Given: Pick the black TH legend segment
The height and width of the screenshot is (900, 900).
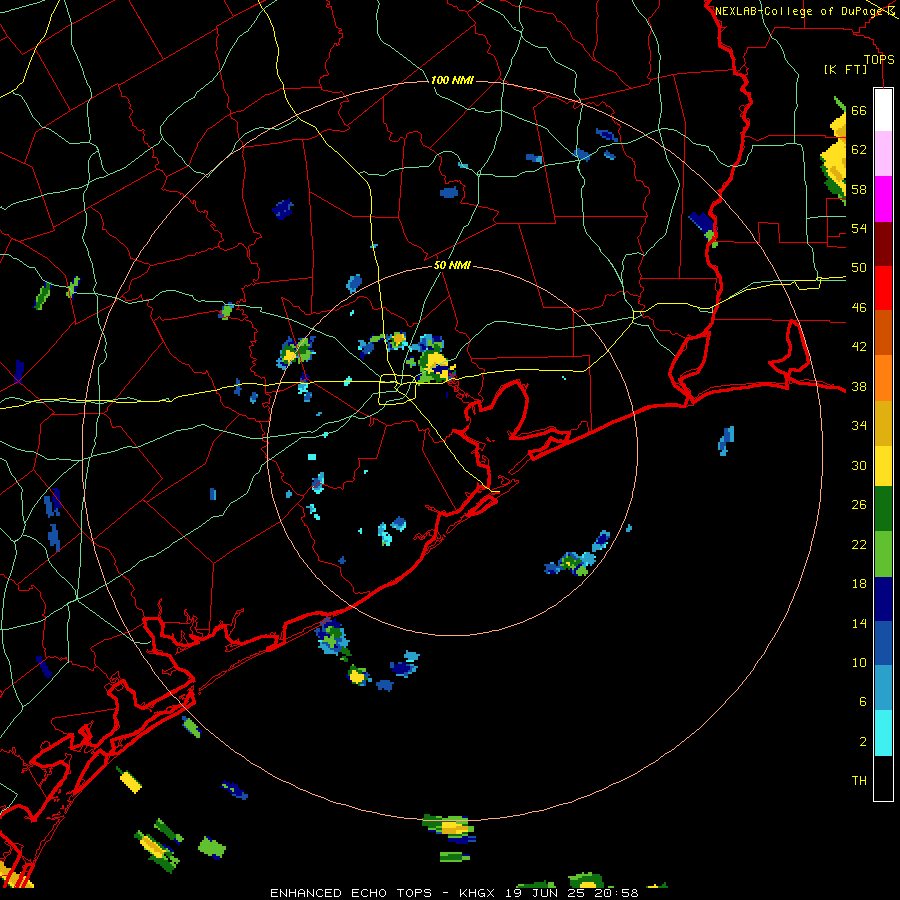Looking at the screenshot, I should [x=883, y=778].
